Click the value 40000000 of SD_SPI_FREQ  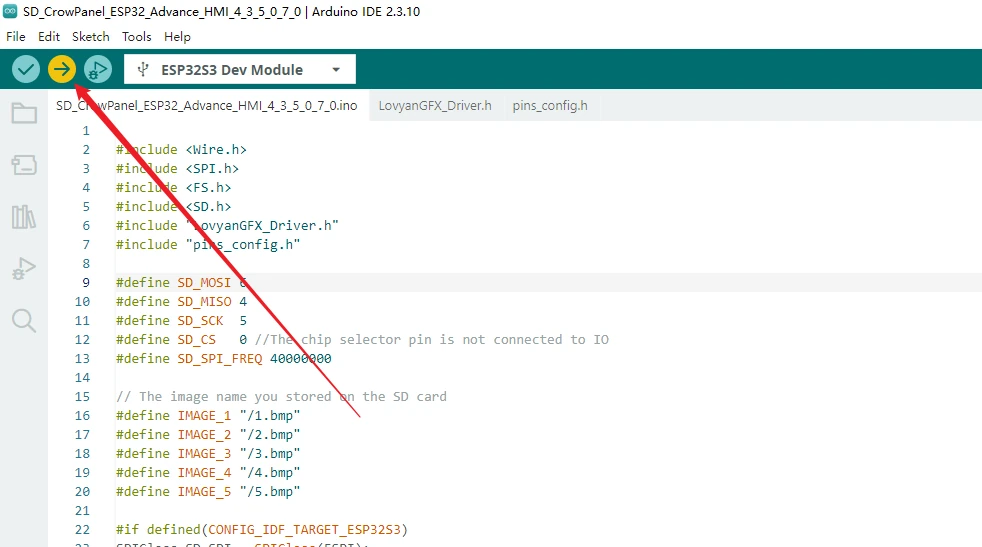point(301,358)
